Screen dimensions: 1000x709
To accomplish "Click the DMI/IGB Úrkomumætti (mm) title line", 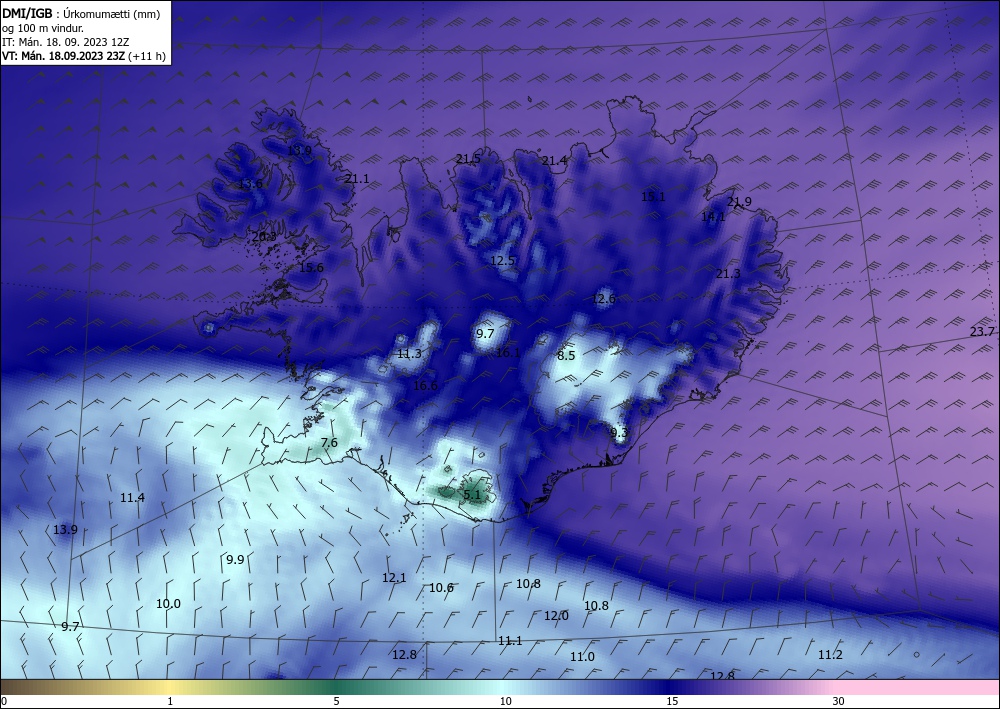I will (81, 14).
